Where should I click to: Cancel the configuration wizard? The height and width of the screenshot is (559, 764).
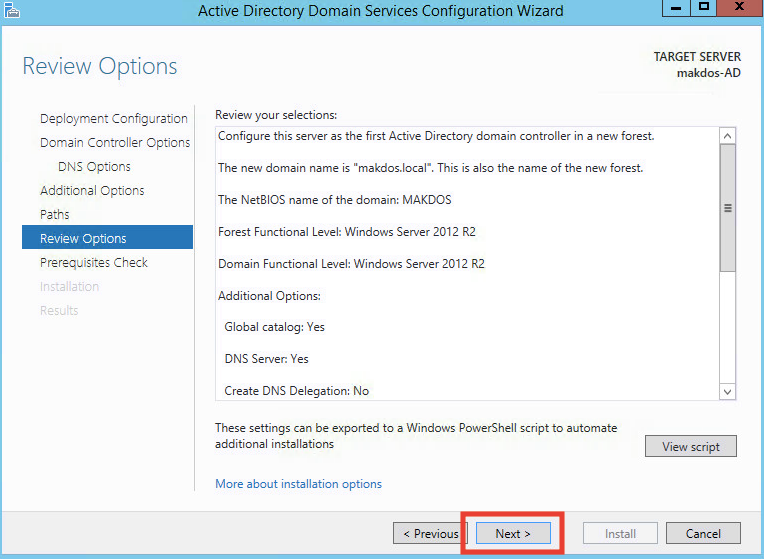pyautogui.click(x=703, y=533)
